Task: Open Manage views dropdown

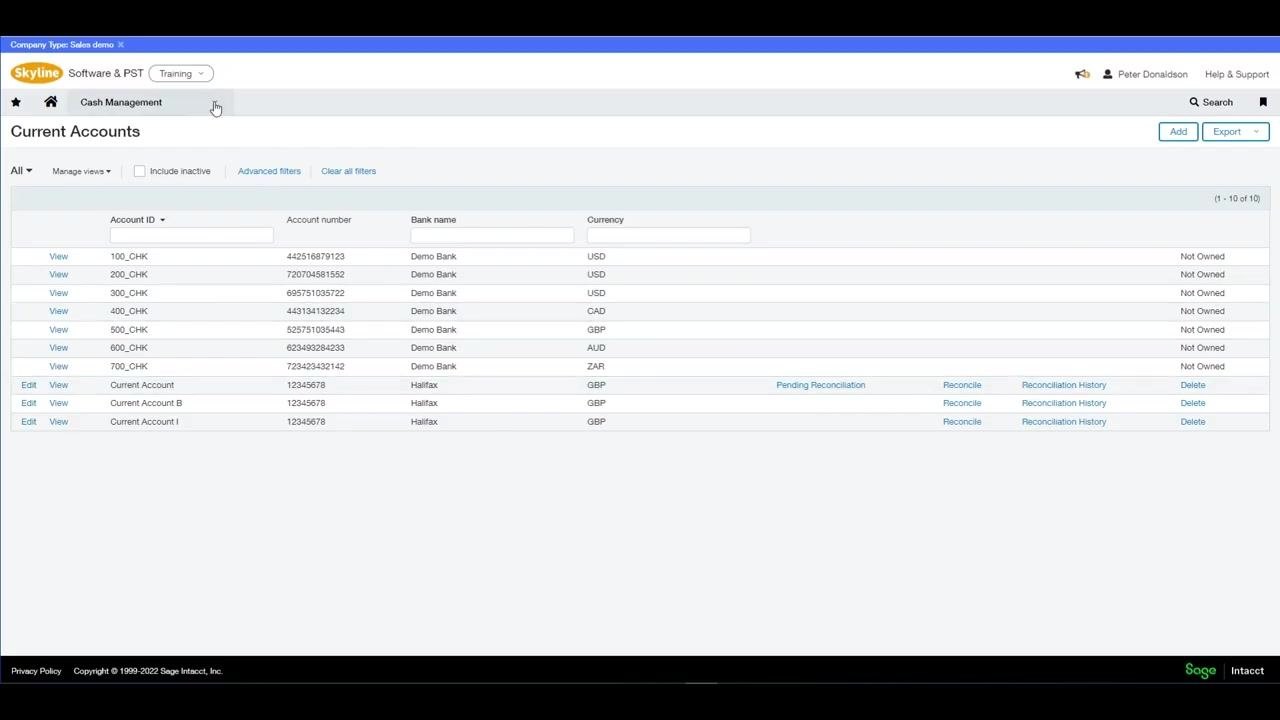Action: (x=82, y=171)
